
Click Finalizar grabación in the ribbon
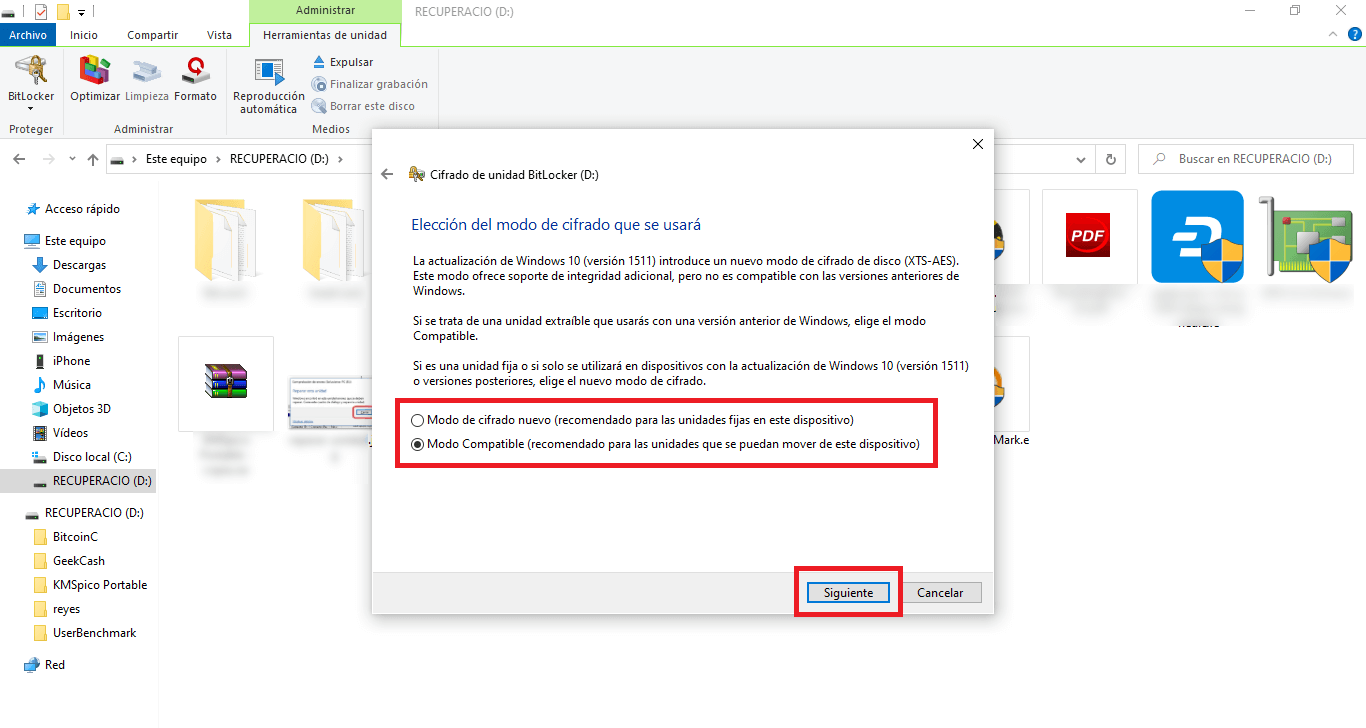(370, 84)
